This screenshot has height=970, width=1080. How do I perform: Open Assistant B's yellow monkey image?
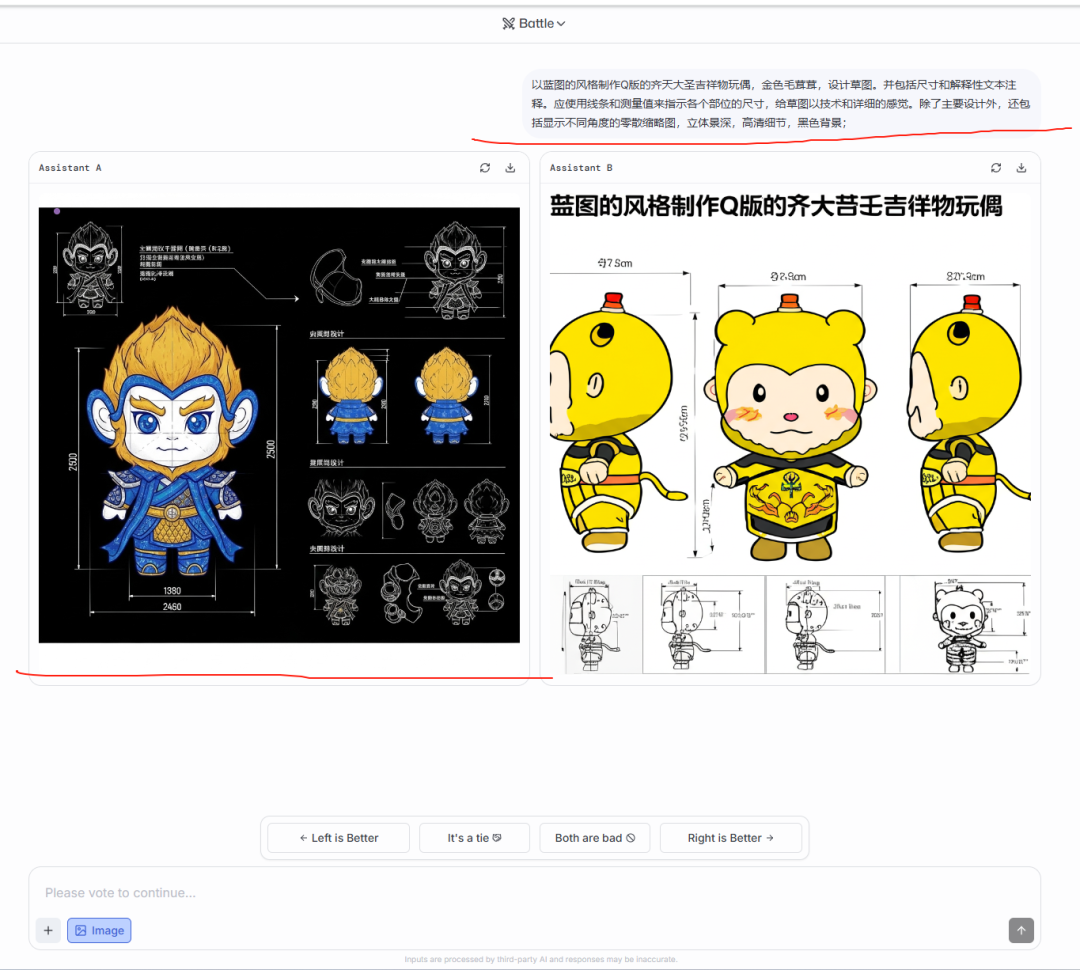(790, 430)
